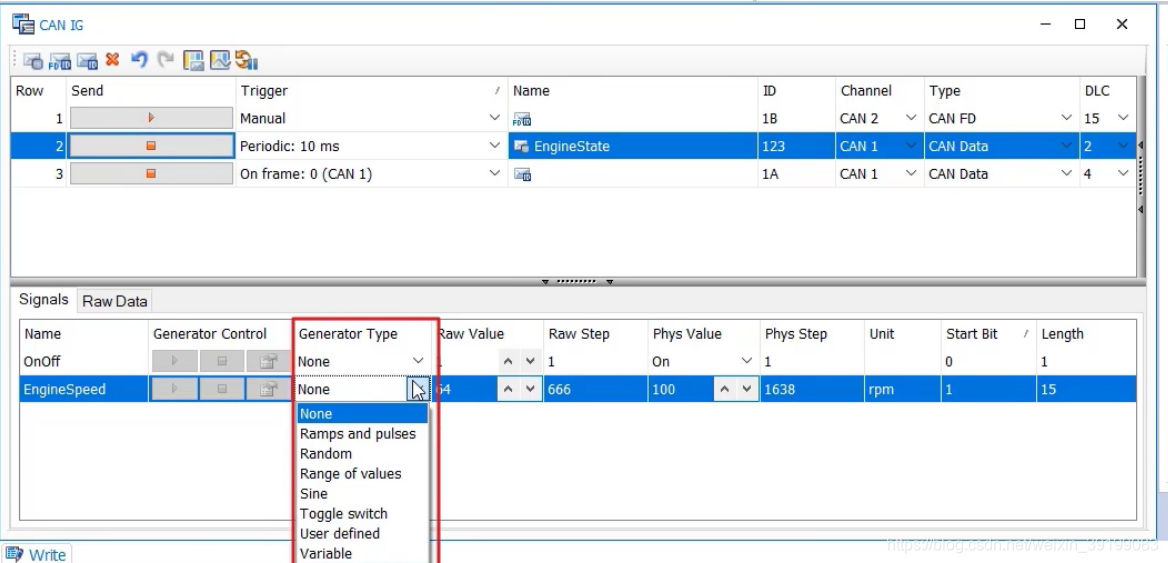Choose Toggle switch generator type

[363, 514]
